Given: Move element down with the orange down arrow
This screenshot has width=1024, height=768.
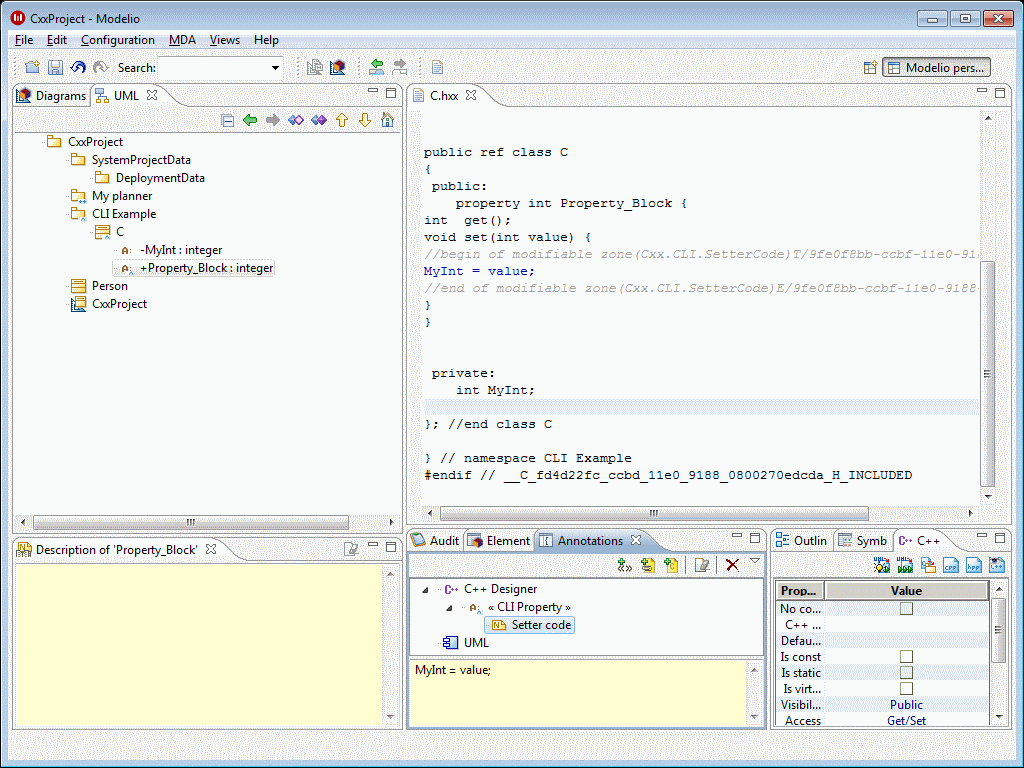Looking at the screenshot, I should click(364, 120).
